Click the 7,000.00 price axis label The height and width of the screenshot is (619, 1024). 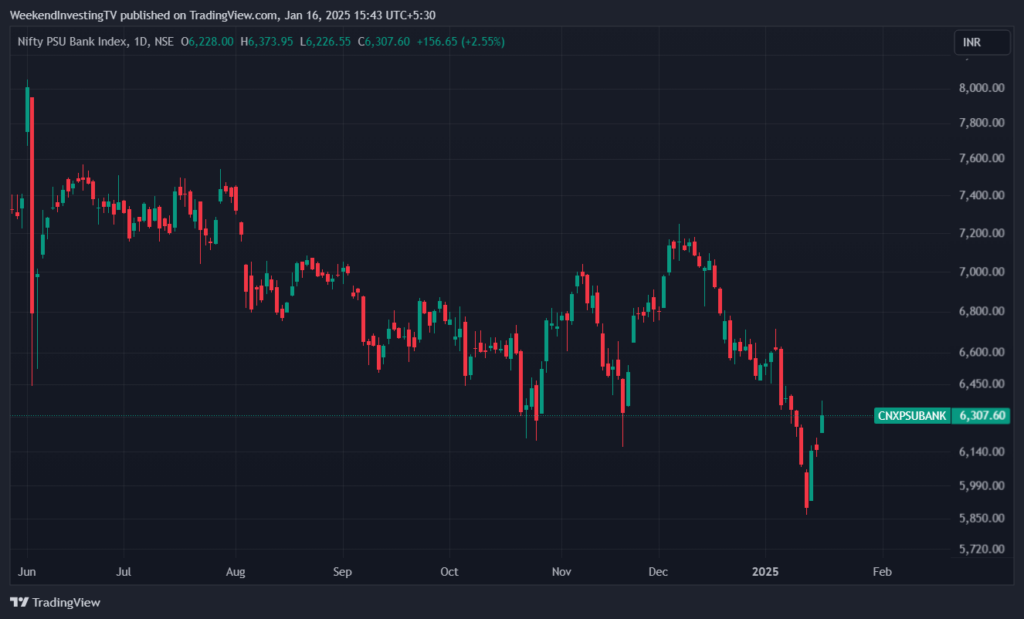[x=982, y=272]
